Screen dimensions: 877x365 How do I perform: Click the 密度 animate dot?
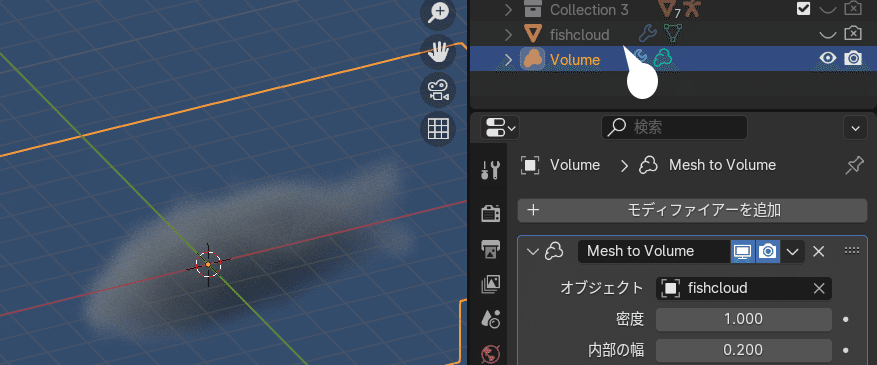(x=846, y=319)
